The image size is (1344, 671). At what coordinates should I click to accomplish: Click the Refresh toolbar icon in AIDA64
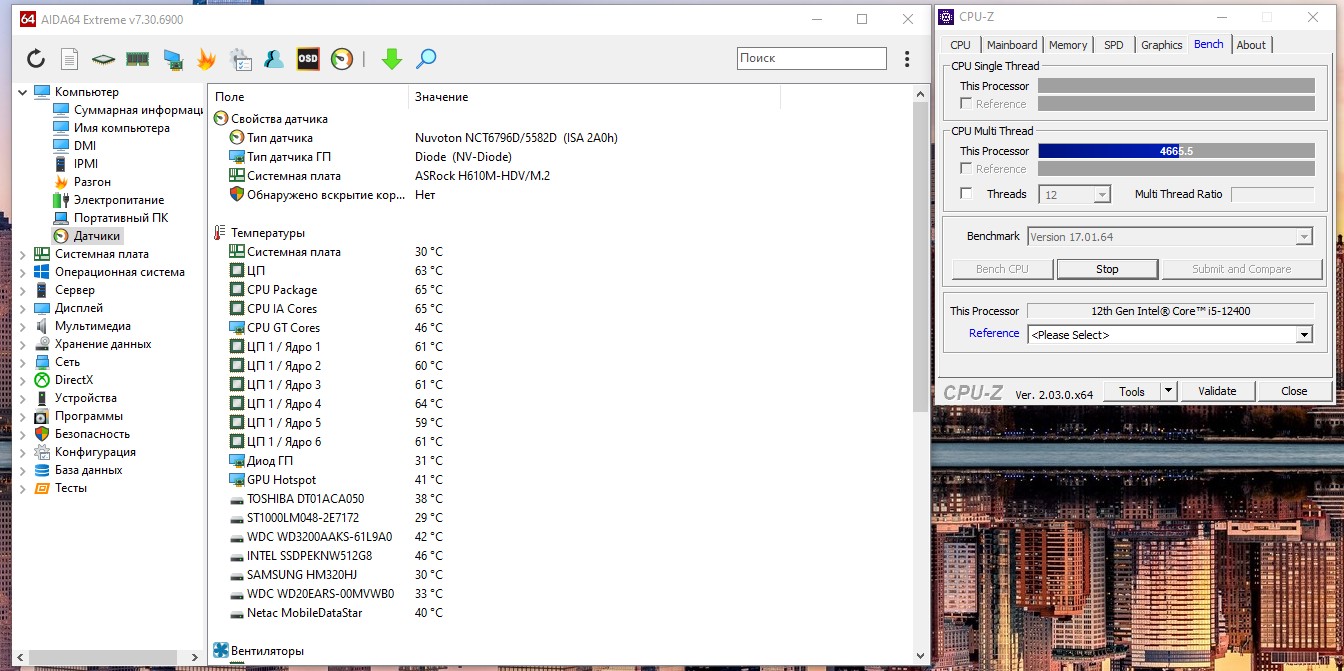[36, 59]
